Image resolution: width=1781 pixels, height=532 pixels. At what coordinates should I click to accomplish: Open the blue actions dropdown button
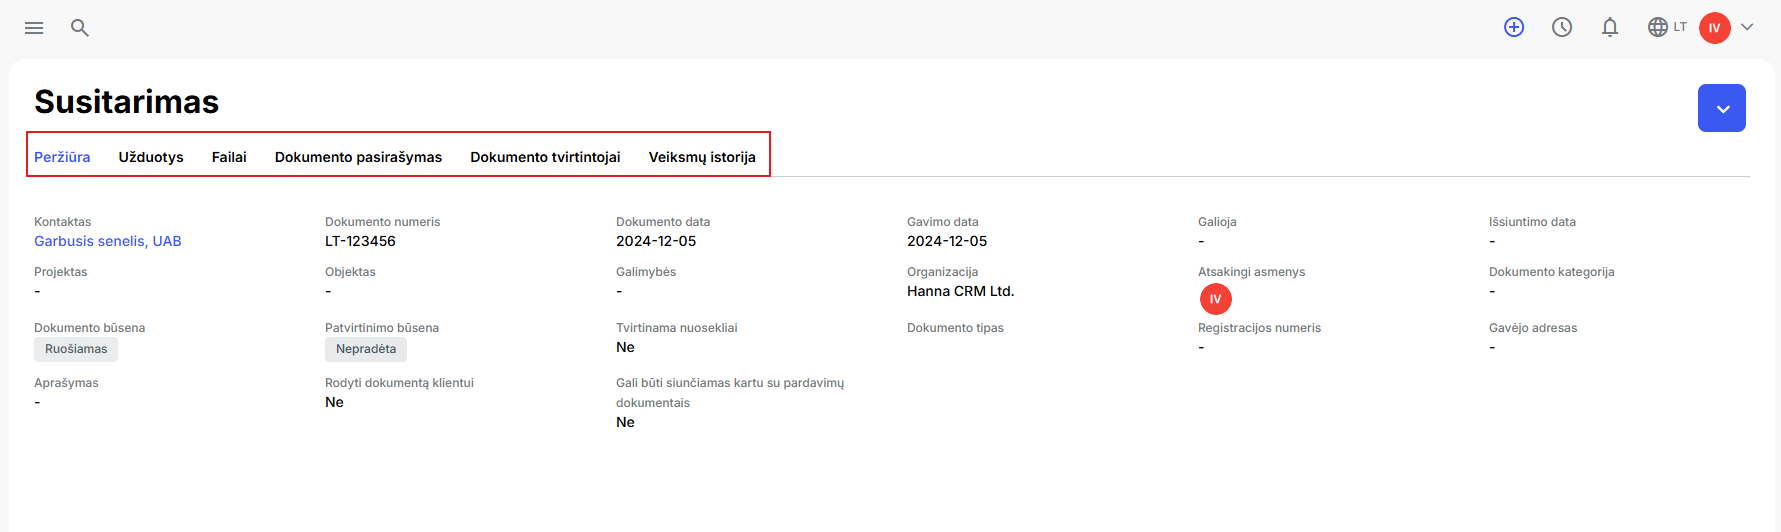(x=1722, y=108)
